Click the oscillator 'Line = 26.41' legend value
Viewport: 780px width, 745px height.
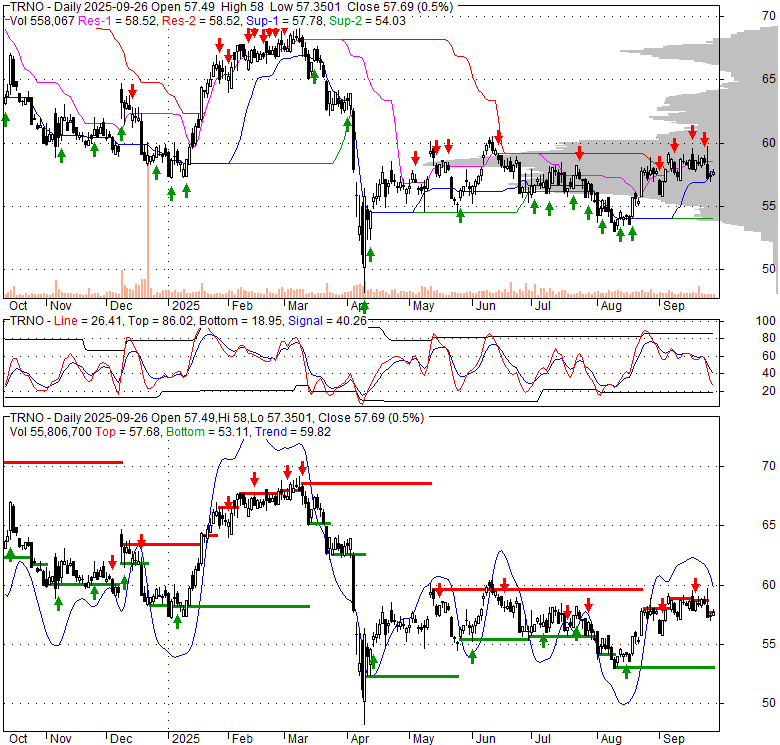tap(88, 321)
